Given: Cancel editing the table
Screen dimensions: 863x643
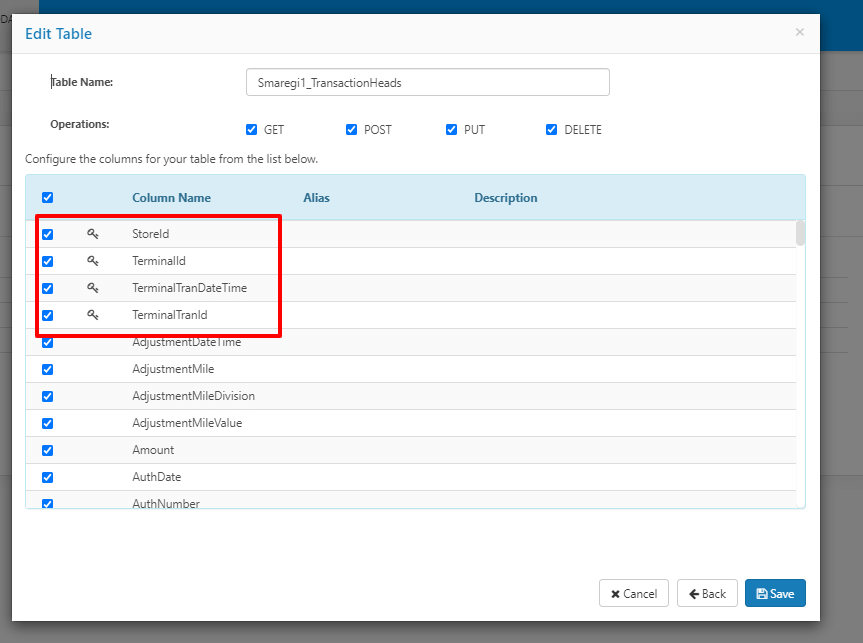Looking at the screenshot, I should 634,593.
